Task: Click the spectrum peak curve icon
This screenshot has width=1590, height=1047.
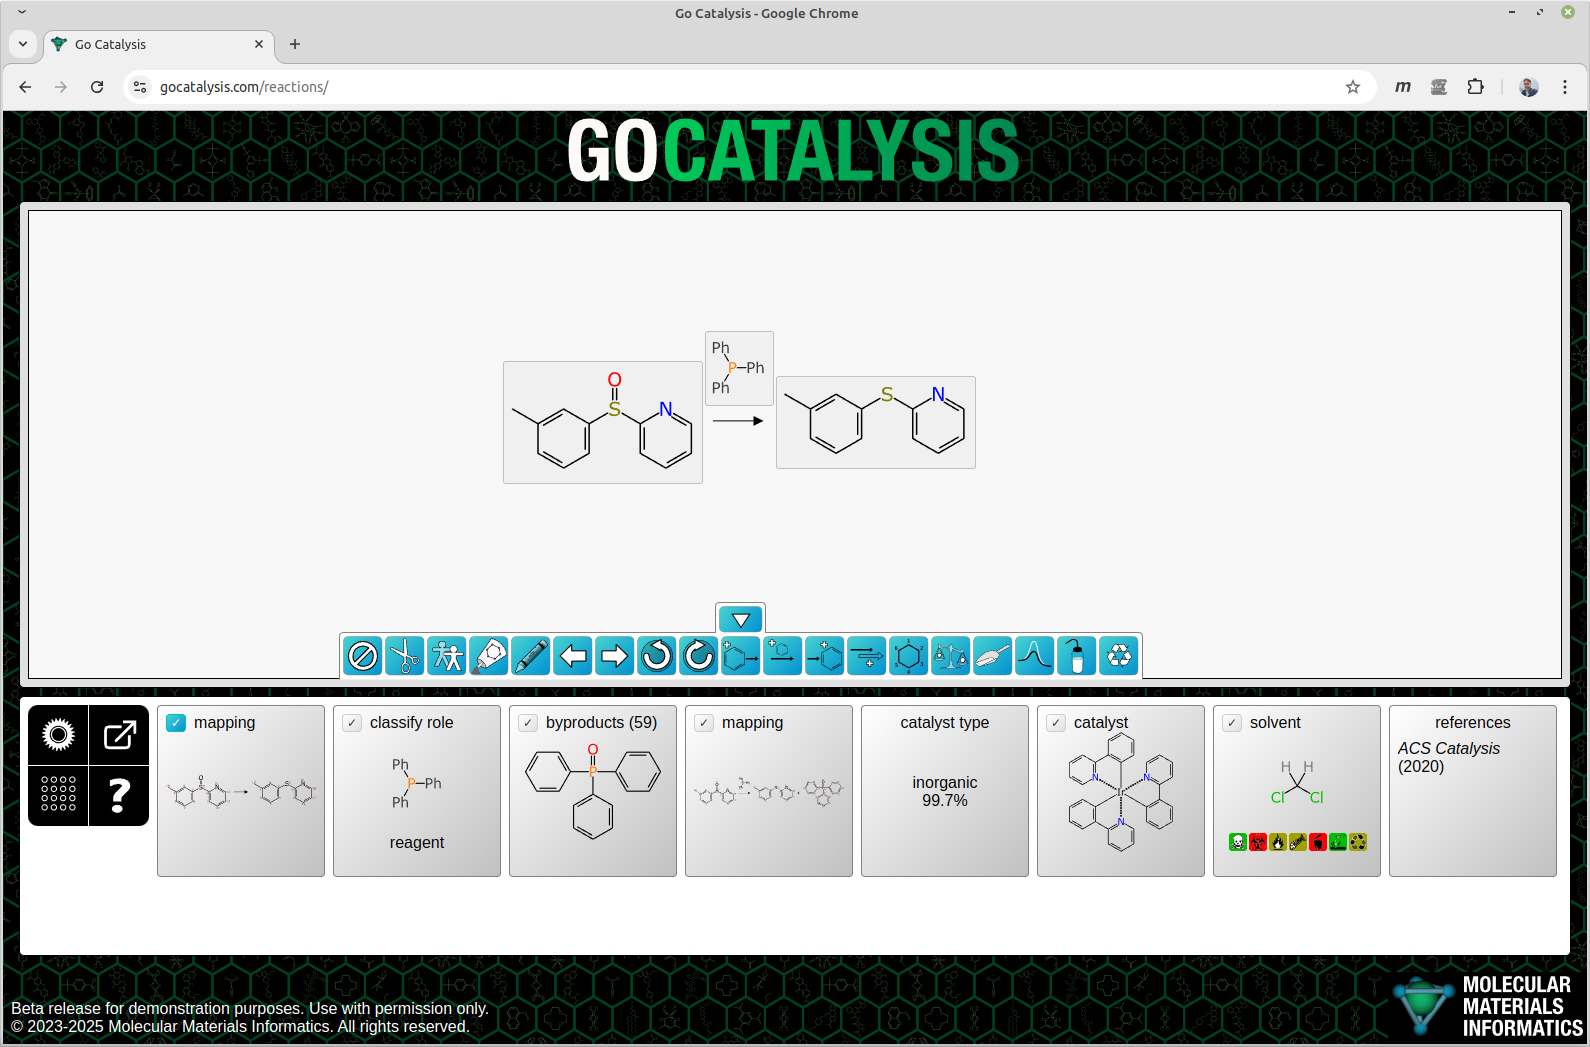Action: [x=1034, y=656]
